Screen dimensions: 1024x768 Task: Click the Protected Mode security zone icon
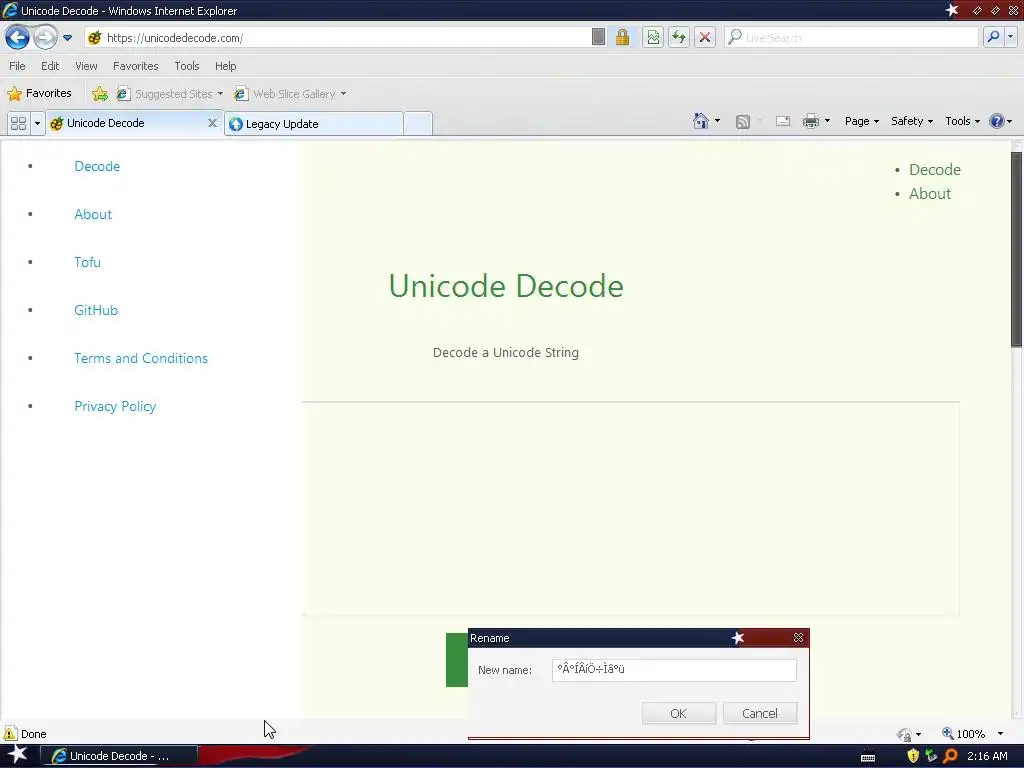pos(904,734)
